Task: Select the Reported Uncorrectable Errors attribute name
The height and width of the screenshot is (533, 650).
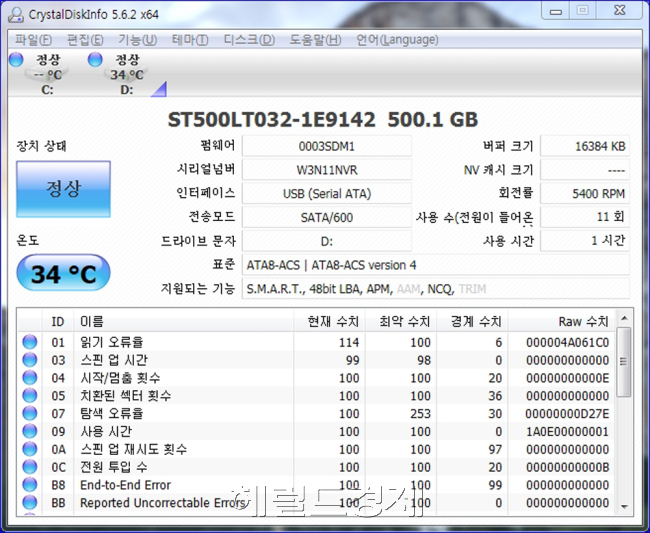Action: point(162,502)
